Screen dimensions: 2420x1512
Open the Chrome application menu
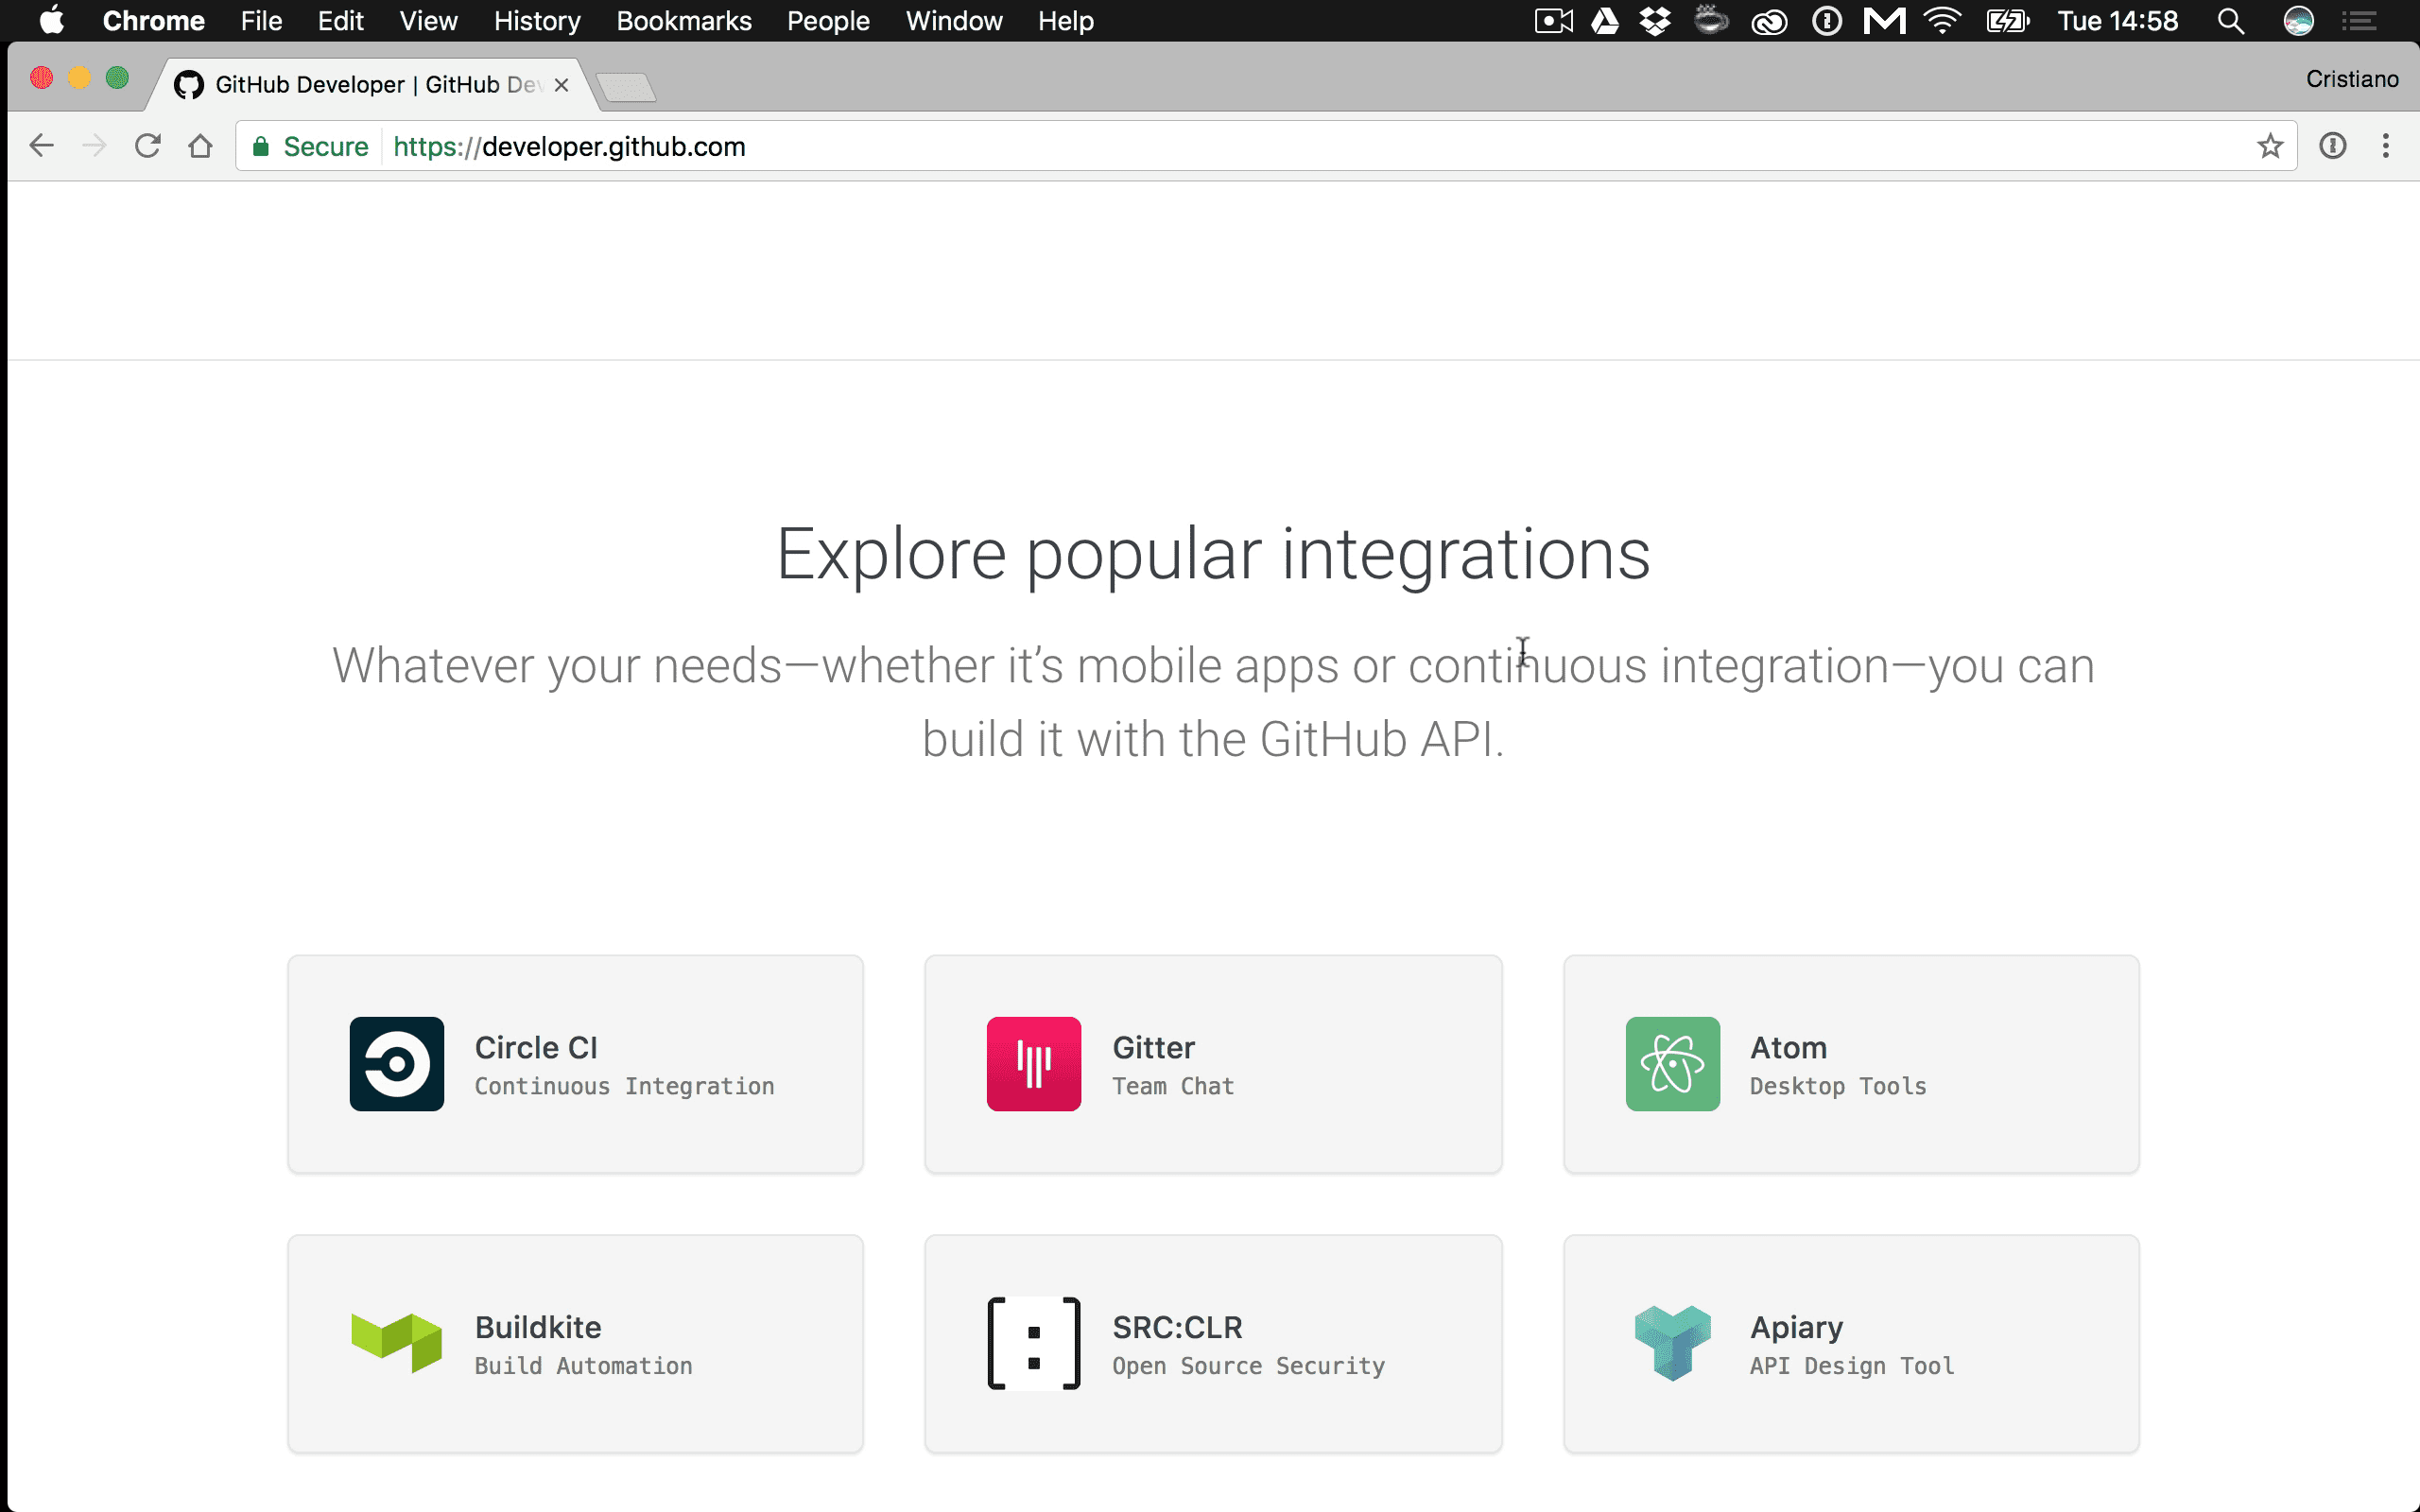[x=153, y=20]
